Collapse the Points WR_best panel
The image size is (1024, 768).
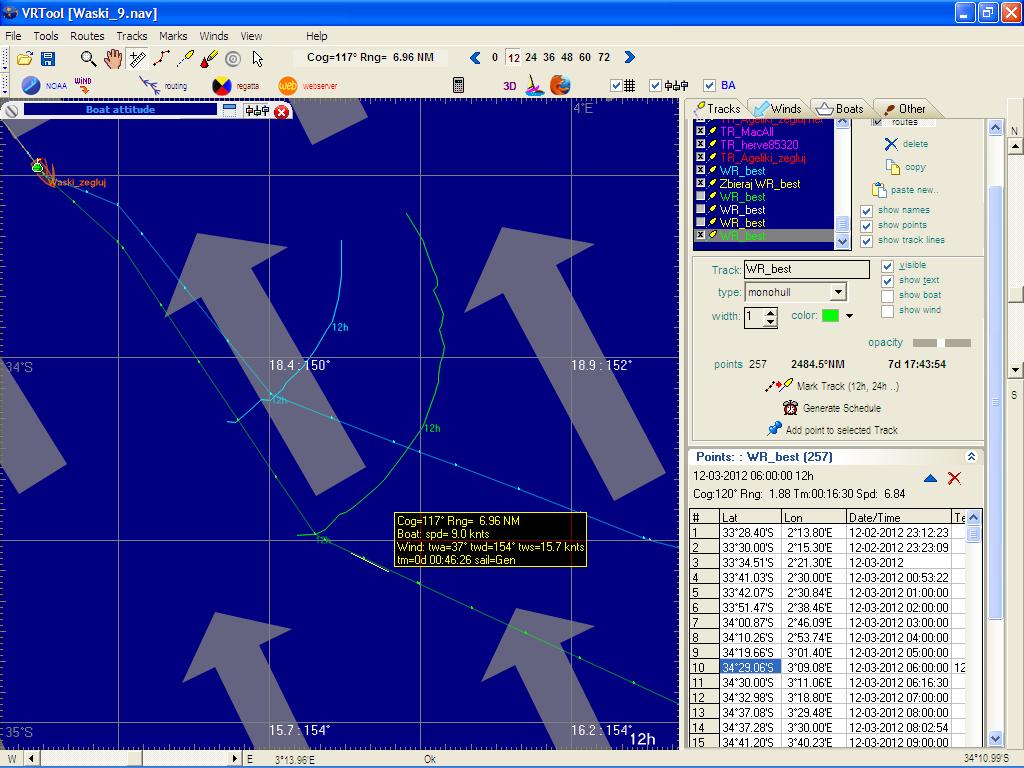pyautogui.click(x=971, y=457)
